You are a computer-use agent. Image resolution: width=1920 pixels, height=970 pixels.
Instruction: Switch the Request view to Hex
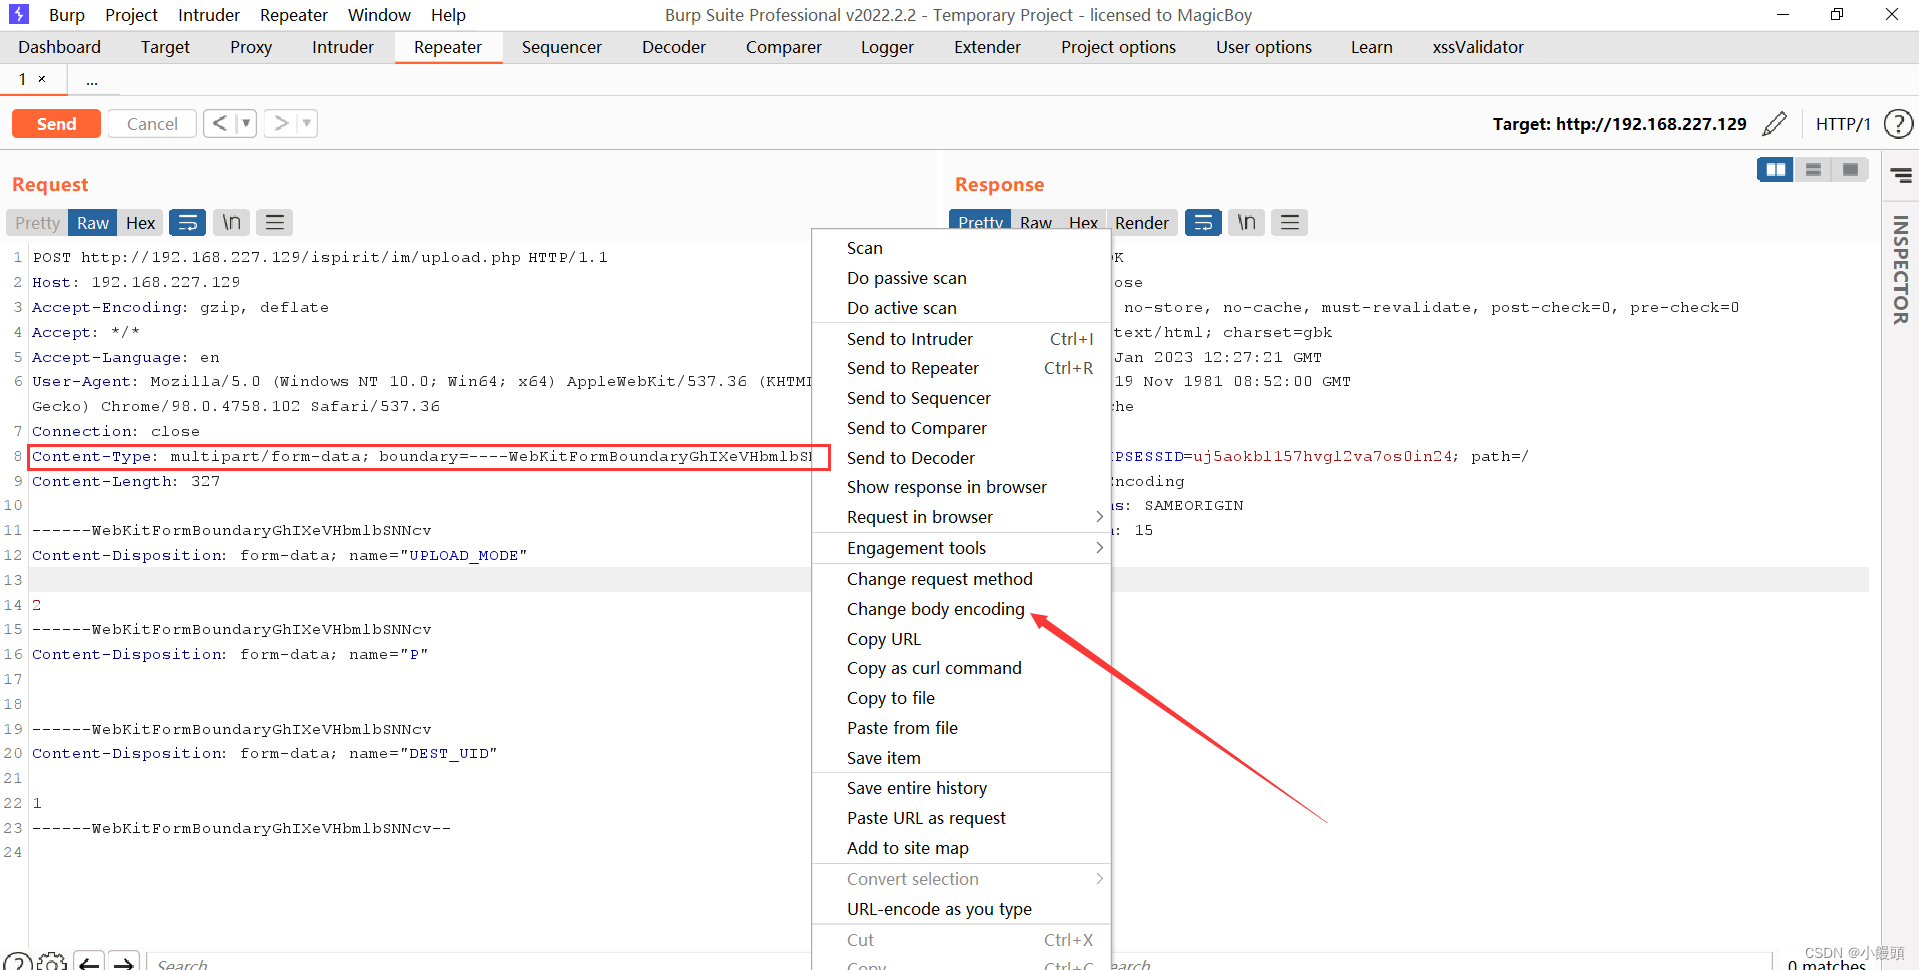point(140,222)
